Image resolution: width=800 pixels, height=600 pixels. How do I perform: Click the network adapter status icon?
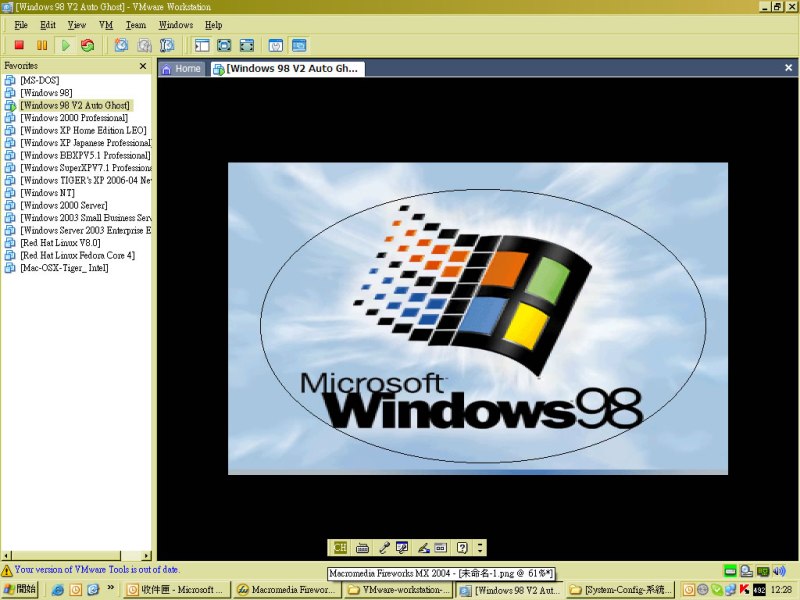(x=763, y=571)
